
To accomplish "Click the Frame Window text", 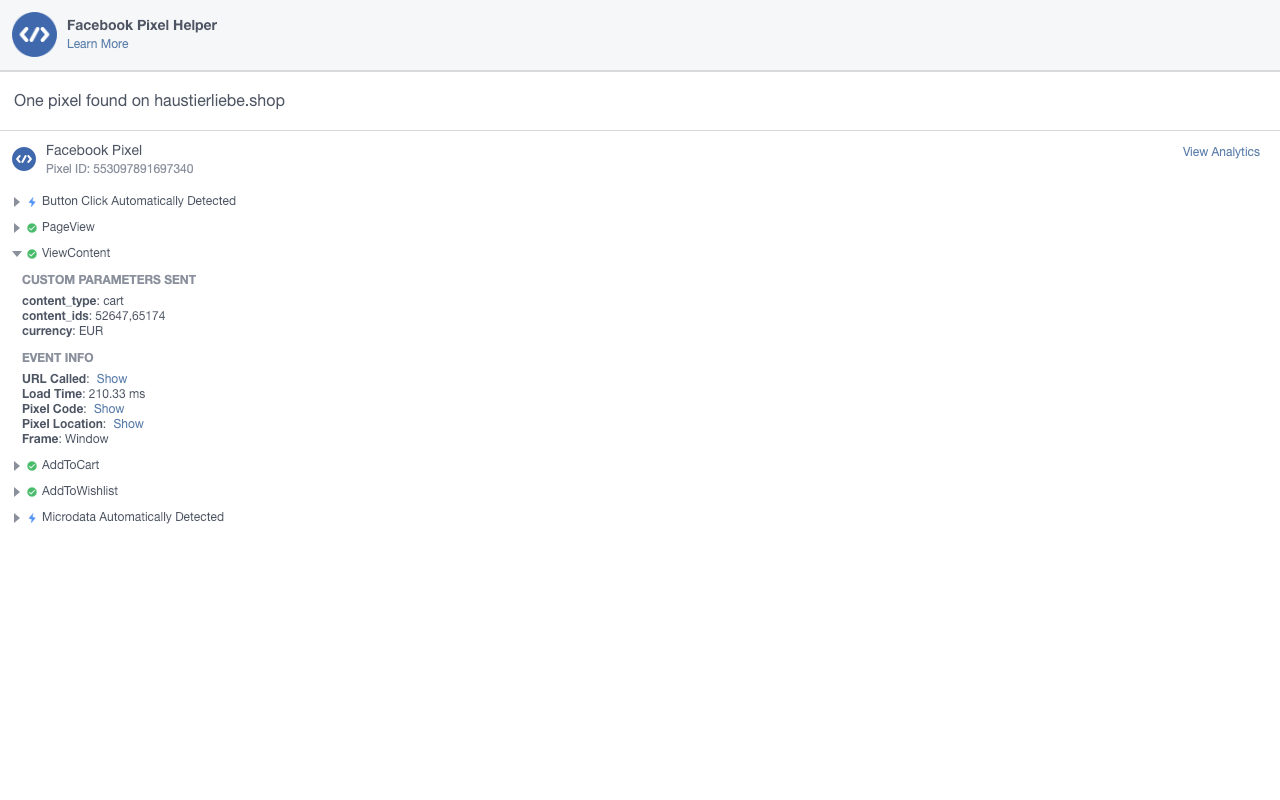I will tap(65, 439).
